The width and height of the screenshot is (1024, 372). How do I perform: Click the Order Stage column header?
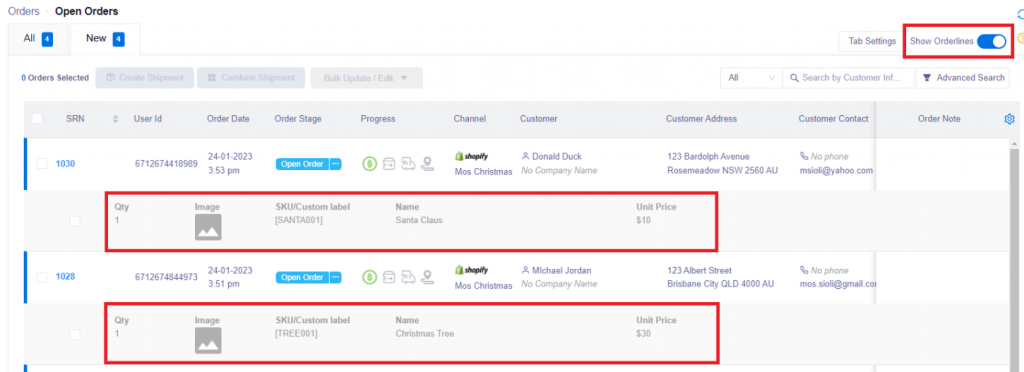click(298, 119)
